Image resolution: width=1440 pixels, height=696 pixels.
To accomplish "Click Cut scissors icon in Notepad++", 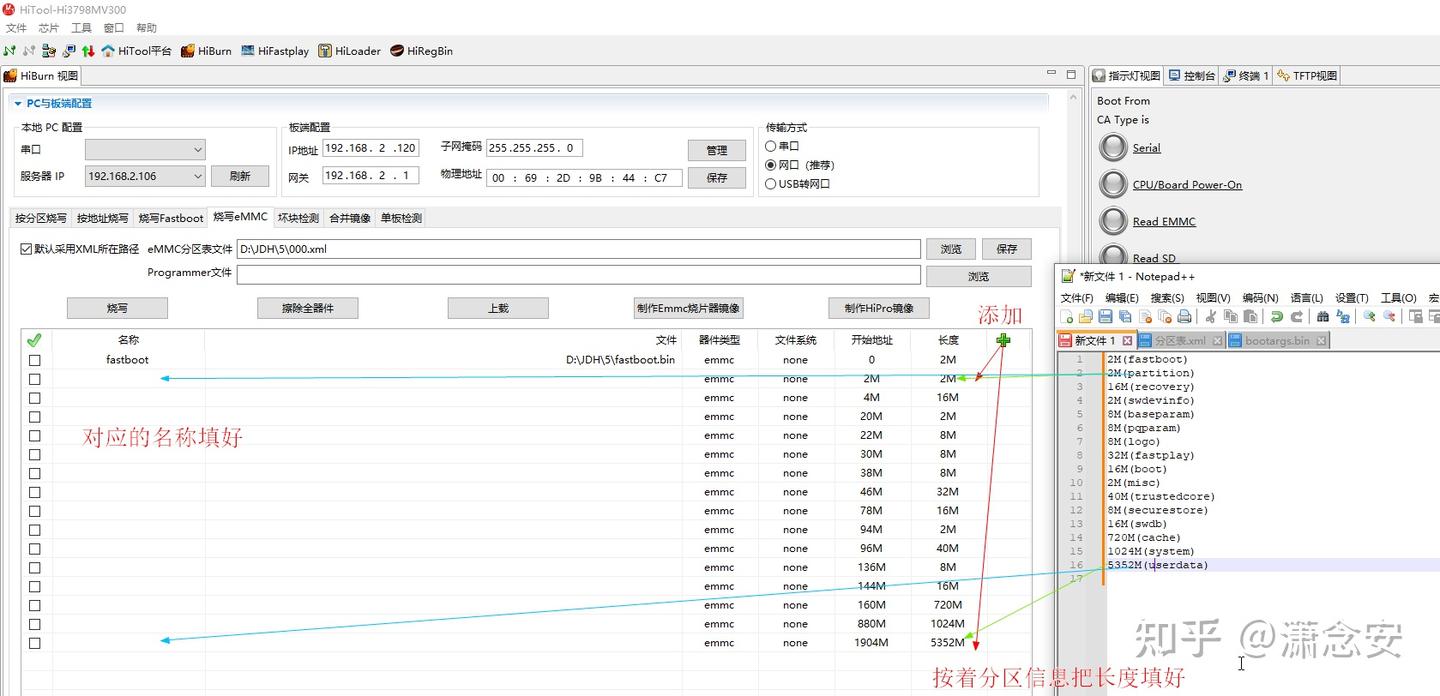I will click(1210, 316).
